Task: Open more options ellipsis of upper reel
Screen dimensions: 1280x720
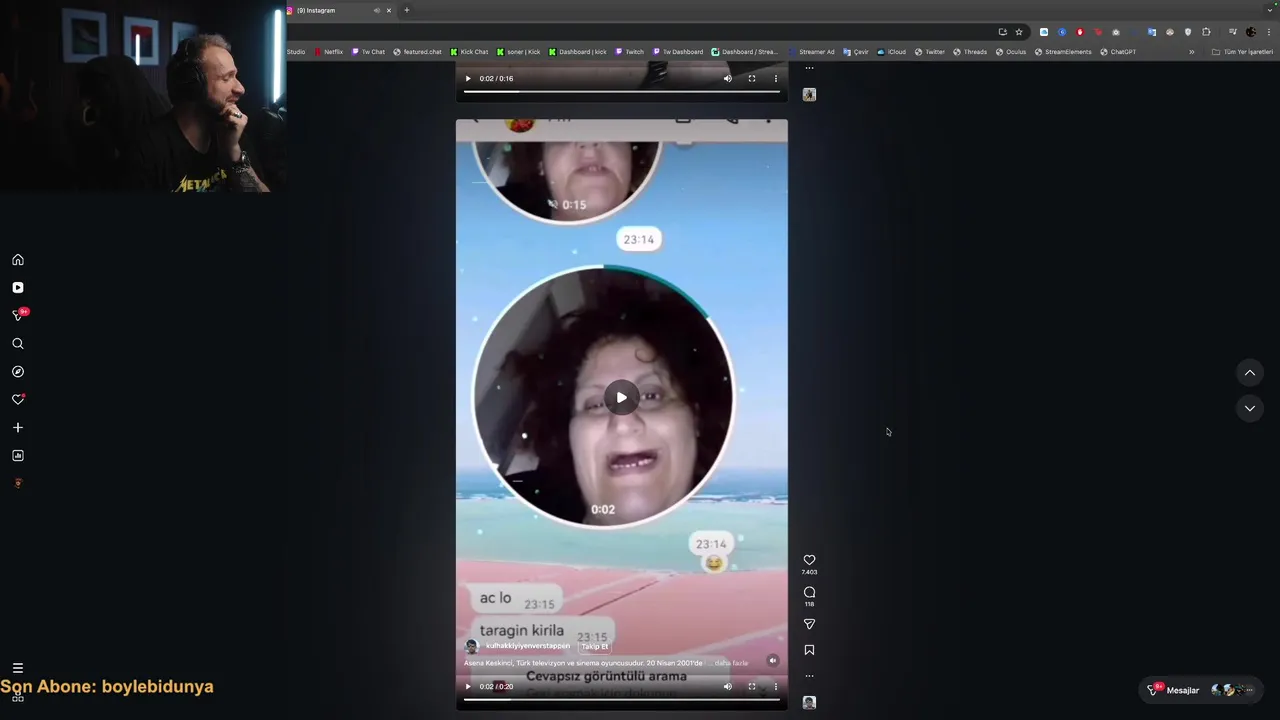Action: pos(809,68)
